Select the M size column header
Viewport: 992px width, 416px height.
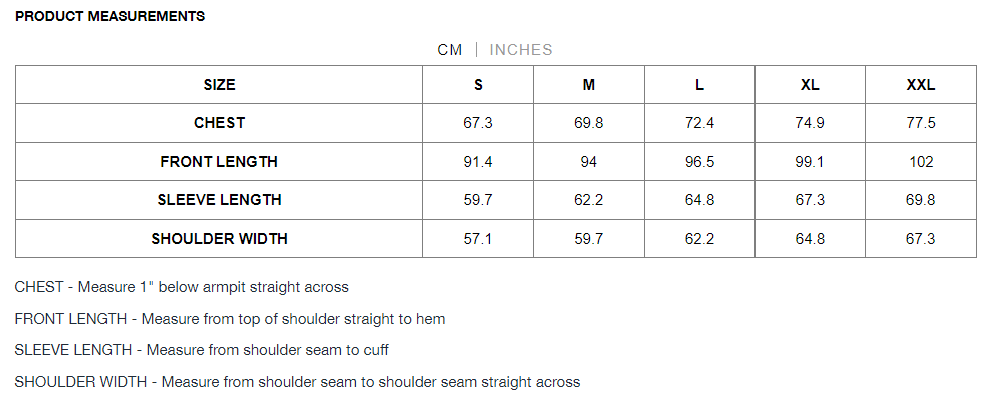tap(589, 85)
